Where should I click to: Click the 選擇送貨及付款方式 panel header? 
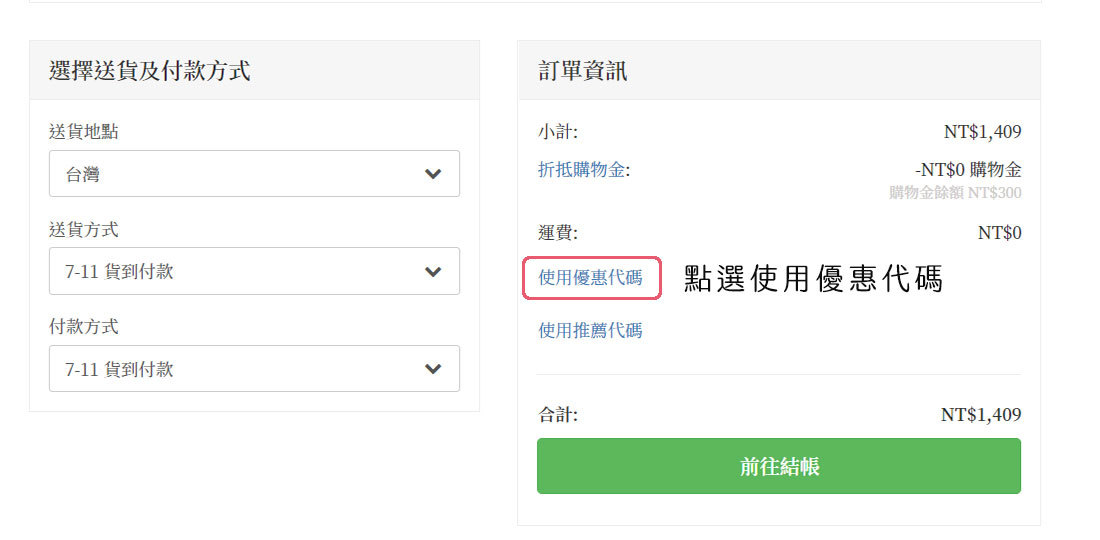[150, 71]
